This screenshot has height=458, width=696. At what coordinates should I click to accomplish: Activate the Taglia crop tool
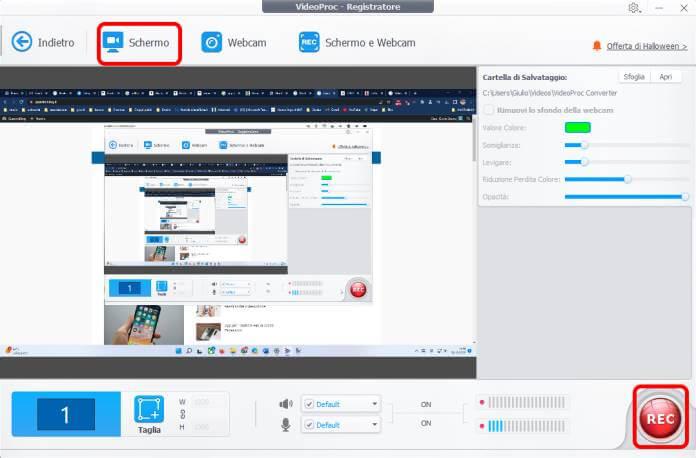[x=149, y=415]
